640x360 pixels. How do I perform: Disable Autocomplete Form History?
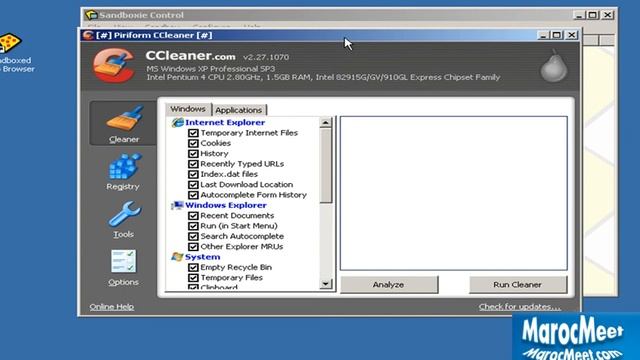[x=193, y=195]
